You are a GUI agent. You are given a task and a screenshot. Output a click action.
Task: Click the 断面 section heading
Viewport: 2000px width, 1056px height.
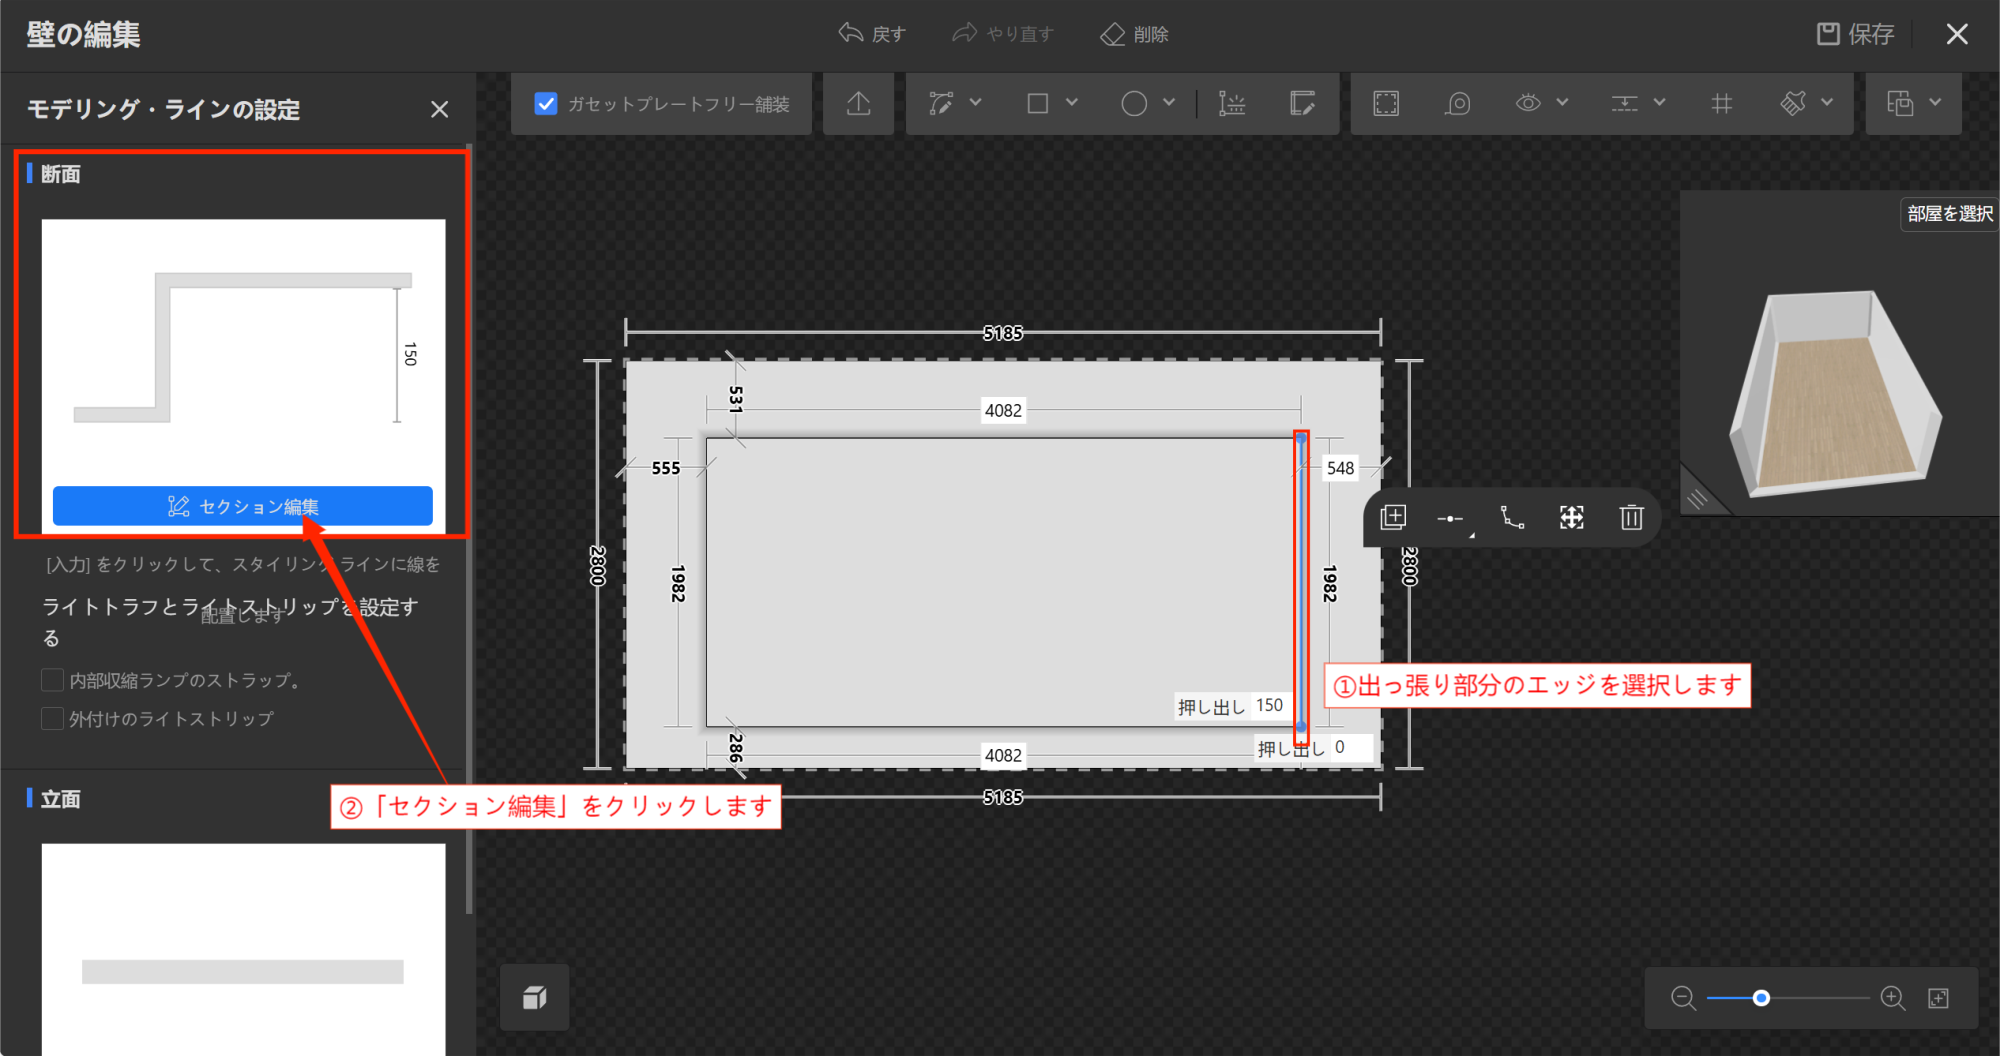(x=61, y=174)
